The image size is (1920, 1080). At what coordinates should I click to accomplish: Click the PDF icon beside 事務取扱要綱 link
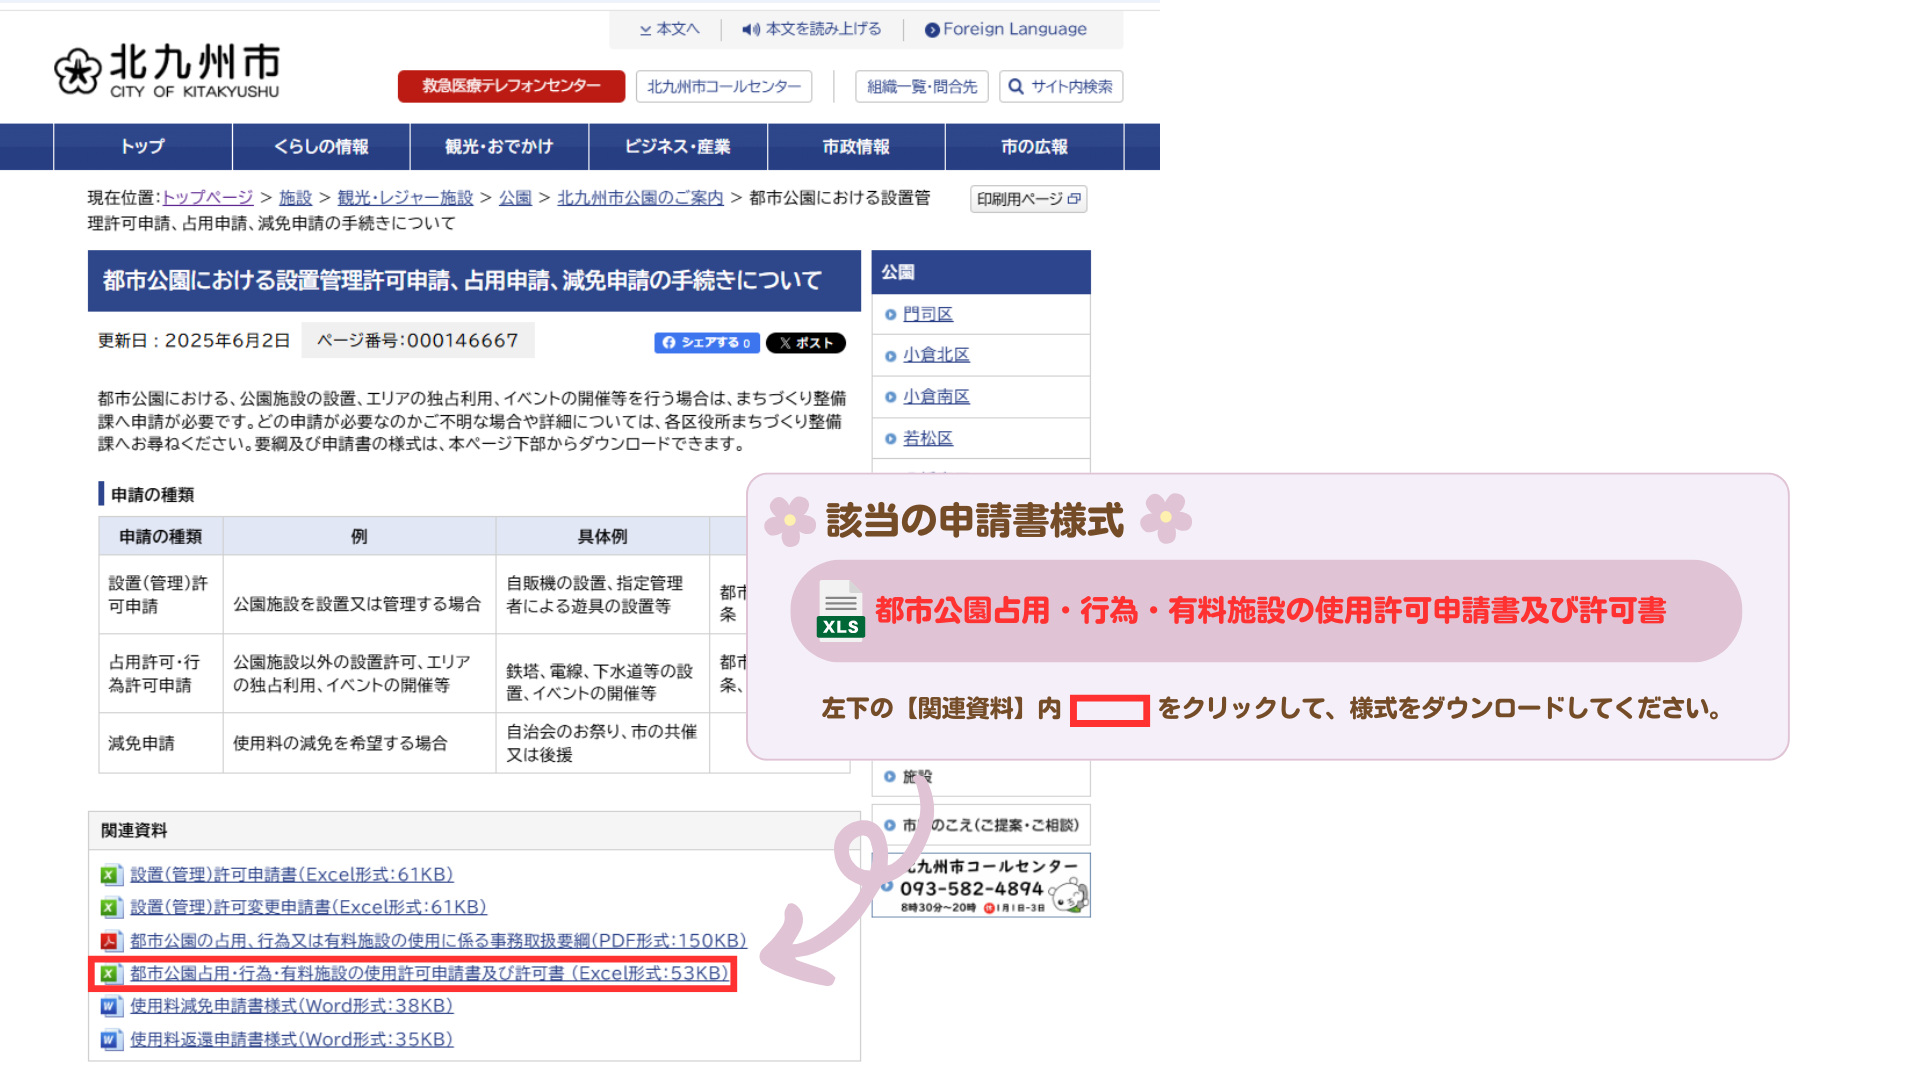click(x=110, y=941)
